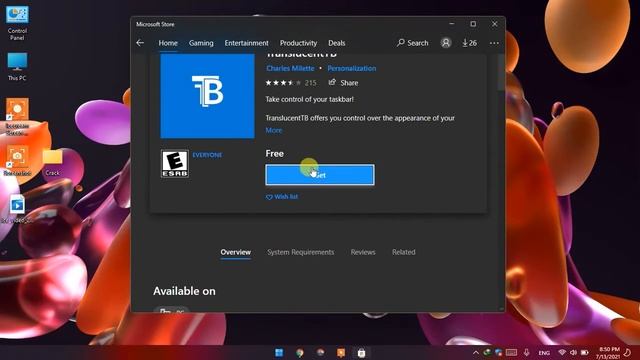The image size is (640, 360).
Task: Open the three-dot See more menu
Action: (494, 43)
